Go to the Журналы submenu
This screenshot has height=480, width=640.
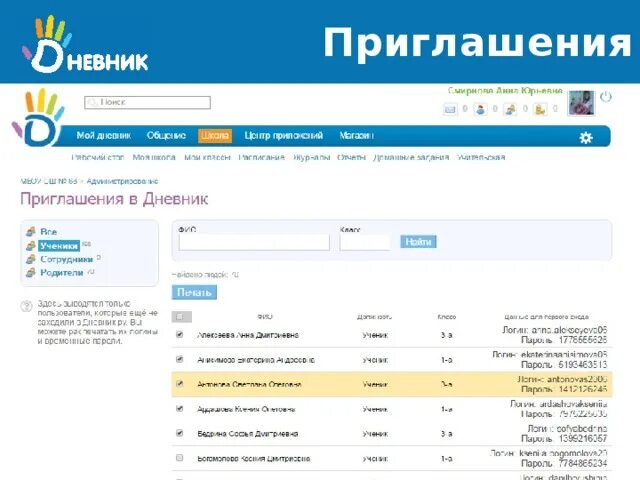coord(311,157)
